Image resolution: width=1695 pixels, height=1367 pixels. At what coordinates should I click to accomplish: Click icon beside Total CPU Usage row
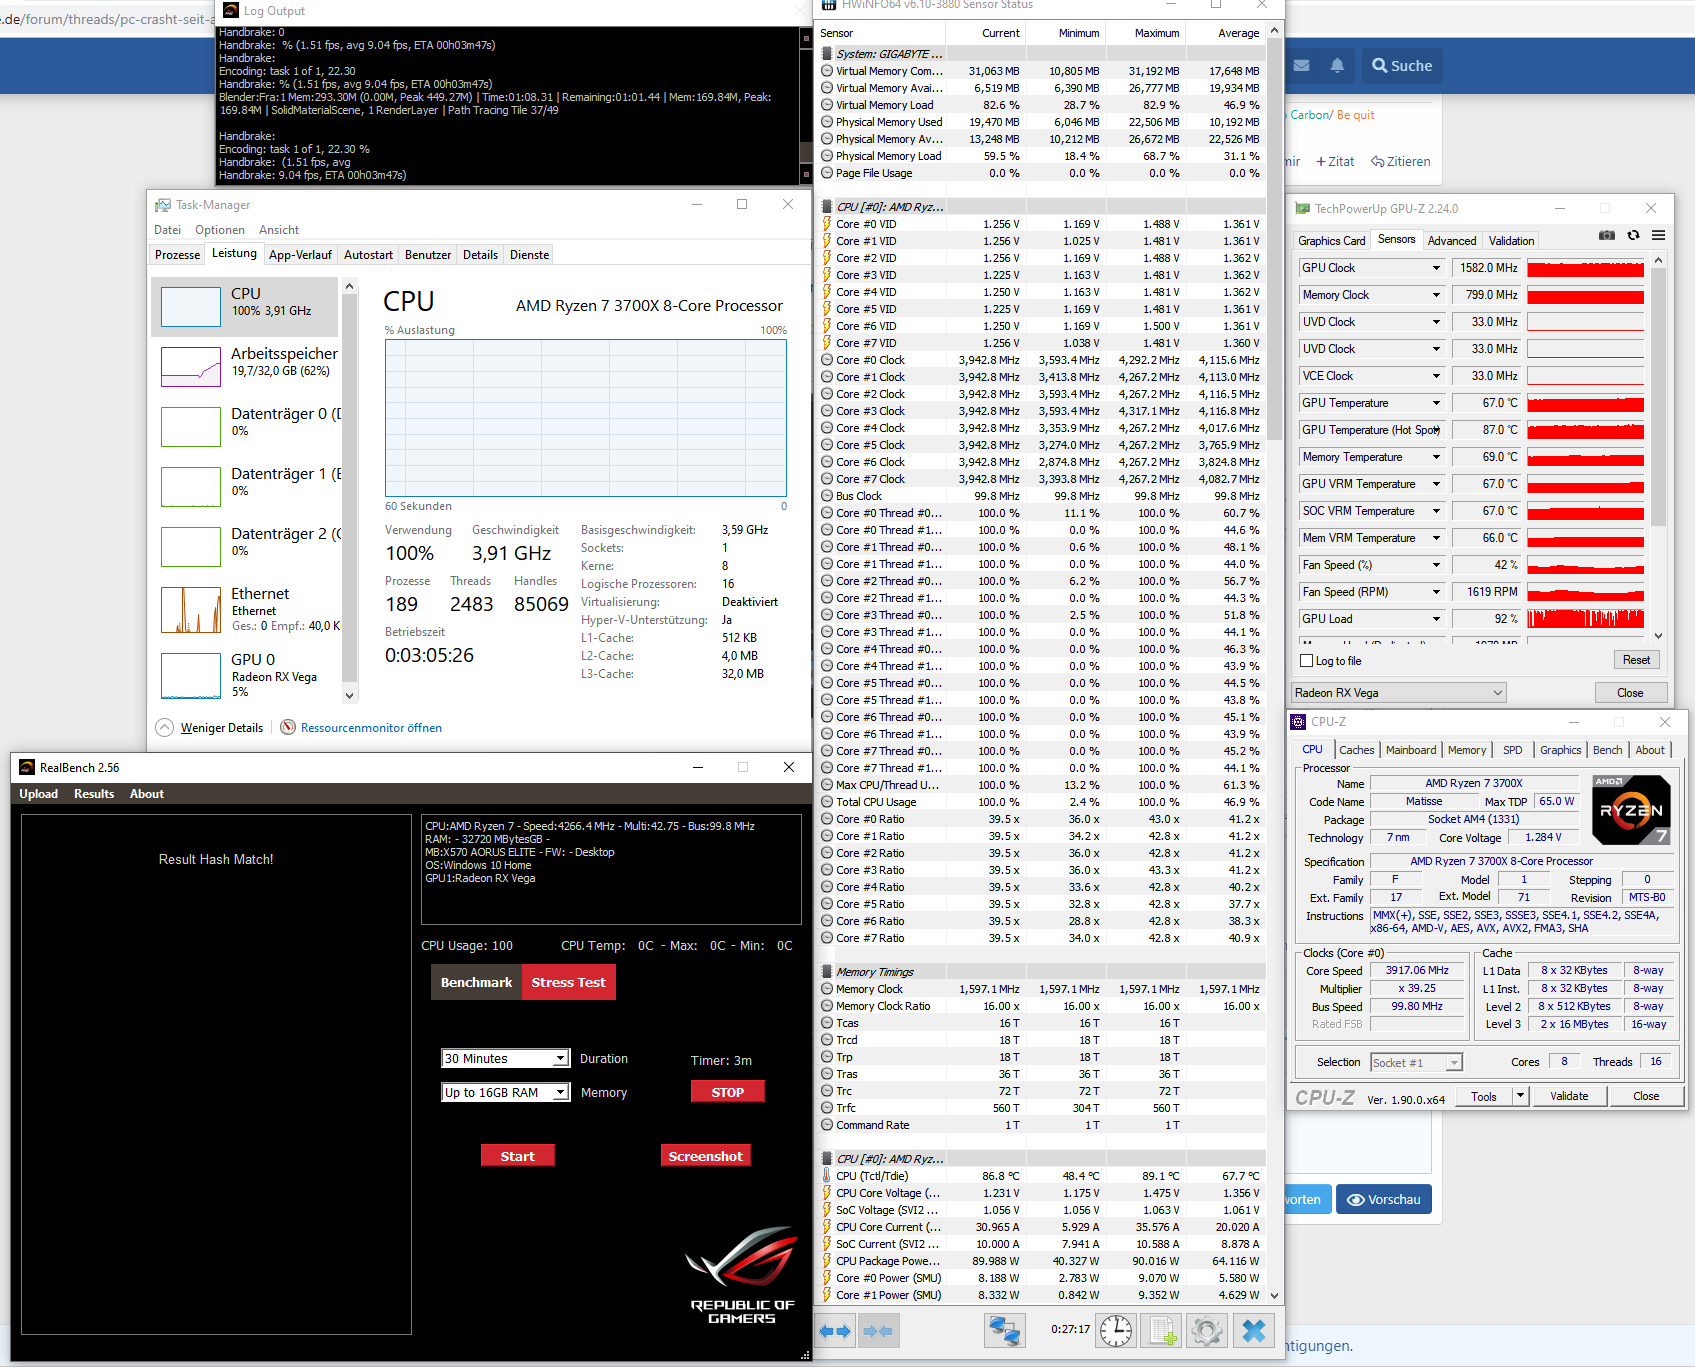click(x=827, y=802)
